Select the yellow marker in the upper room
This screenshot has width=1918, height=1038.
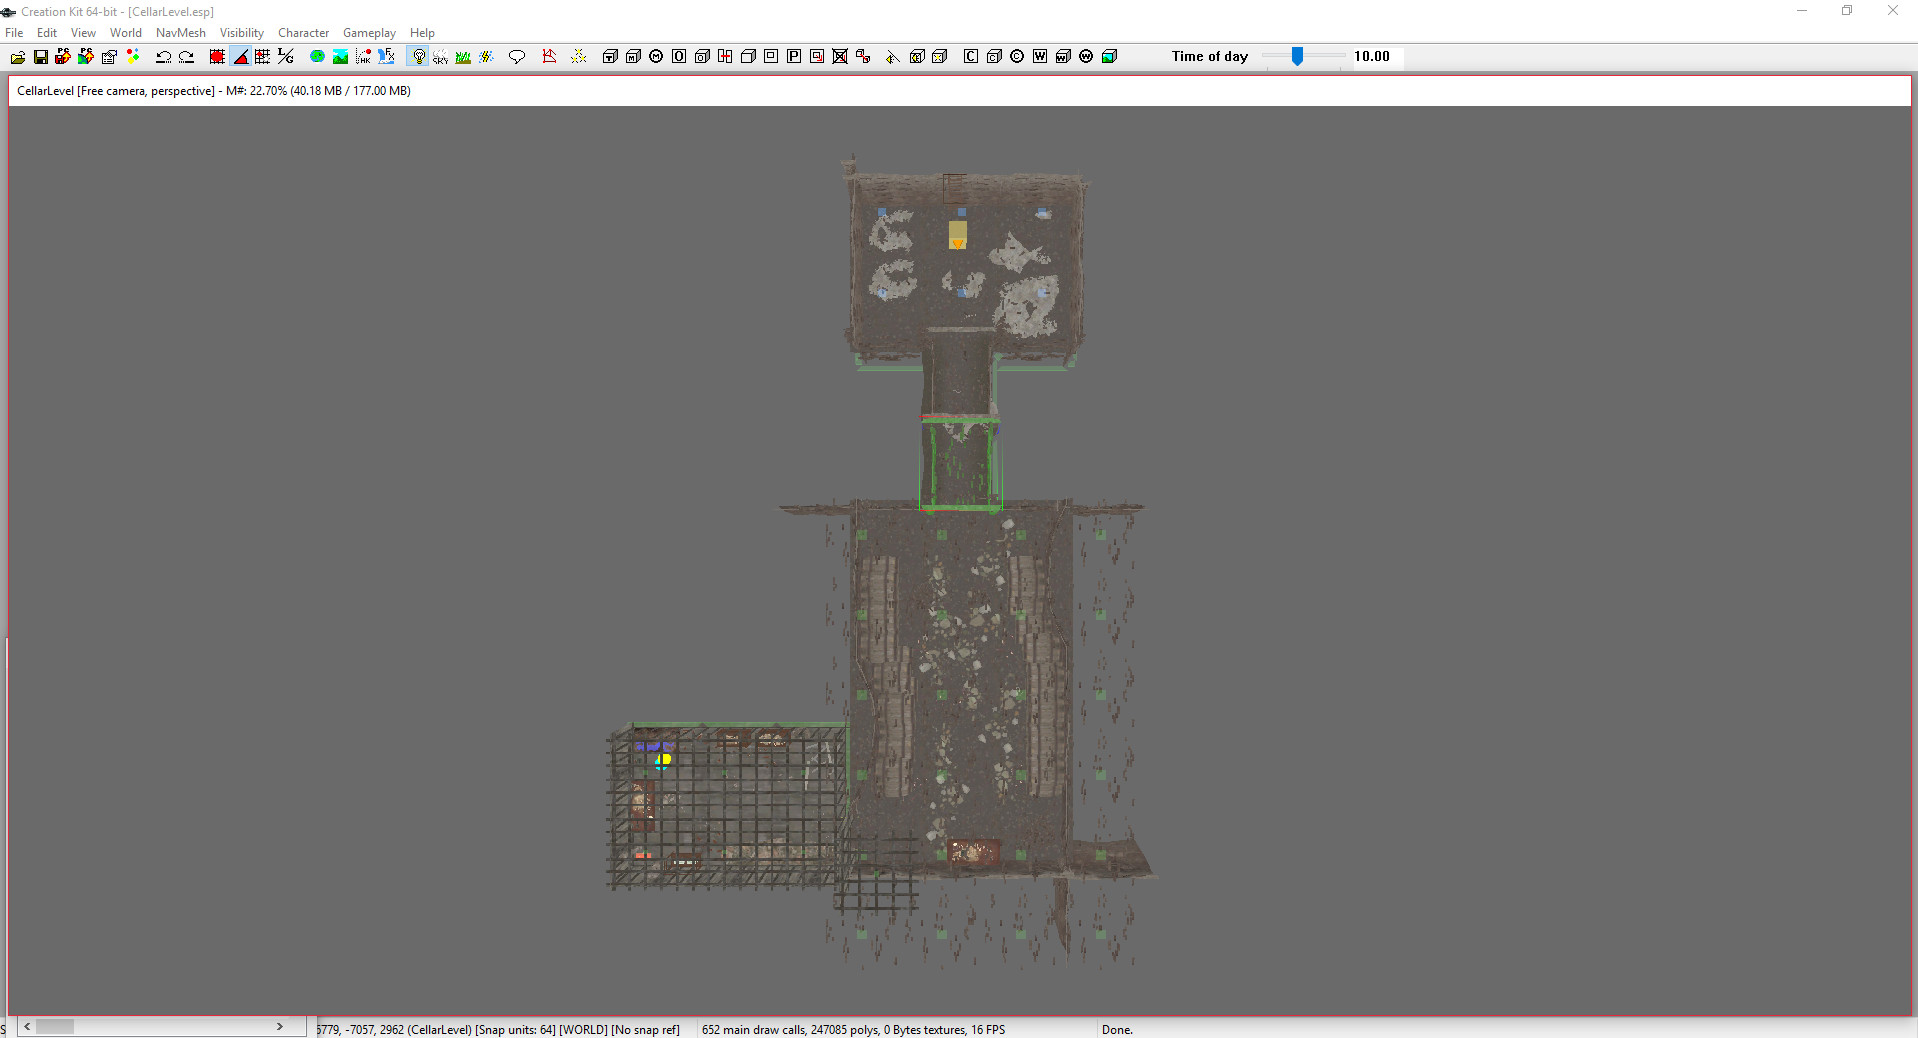point(958,235)
